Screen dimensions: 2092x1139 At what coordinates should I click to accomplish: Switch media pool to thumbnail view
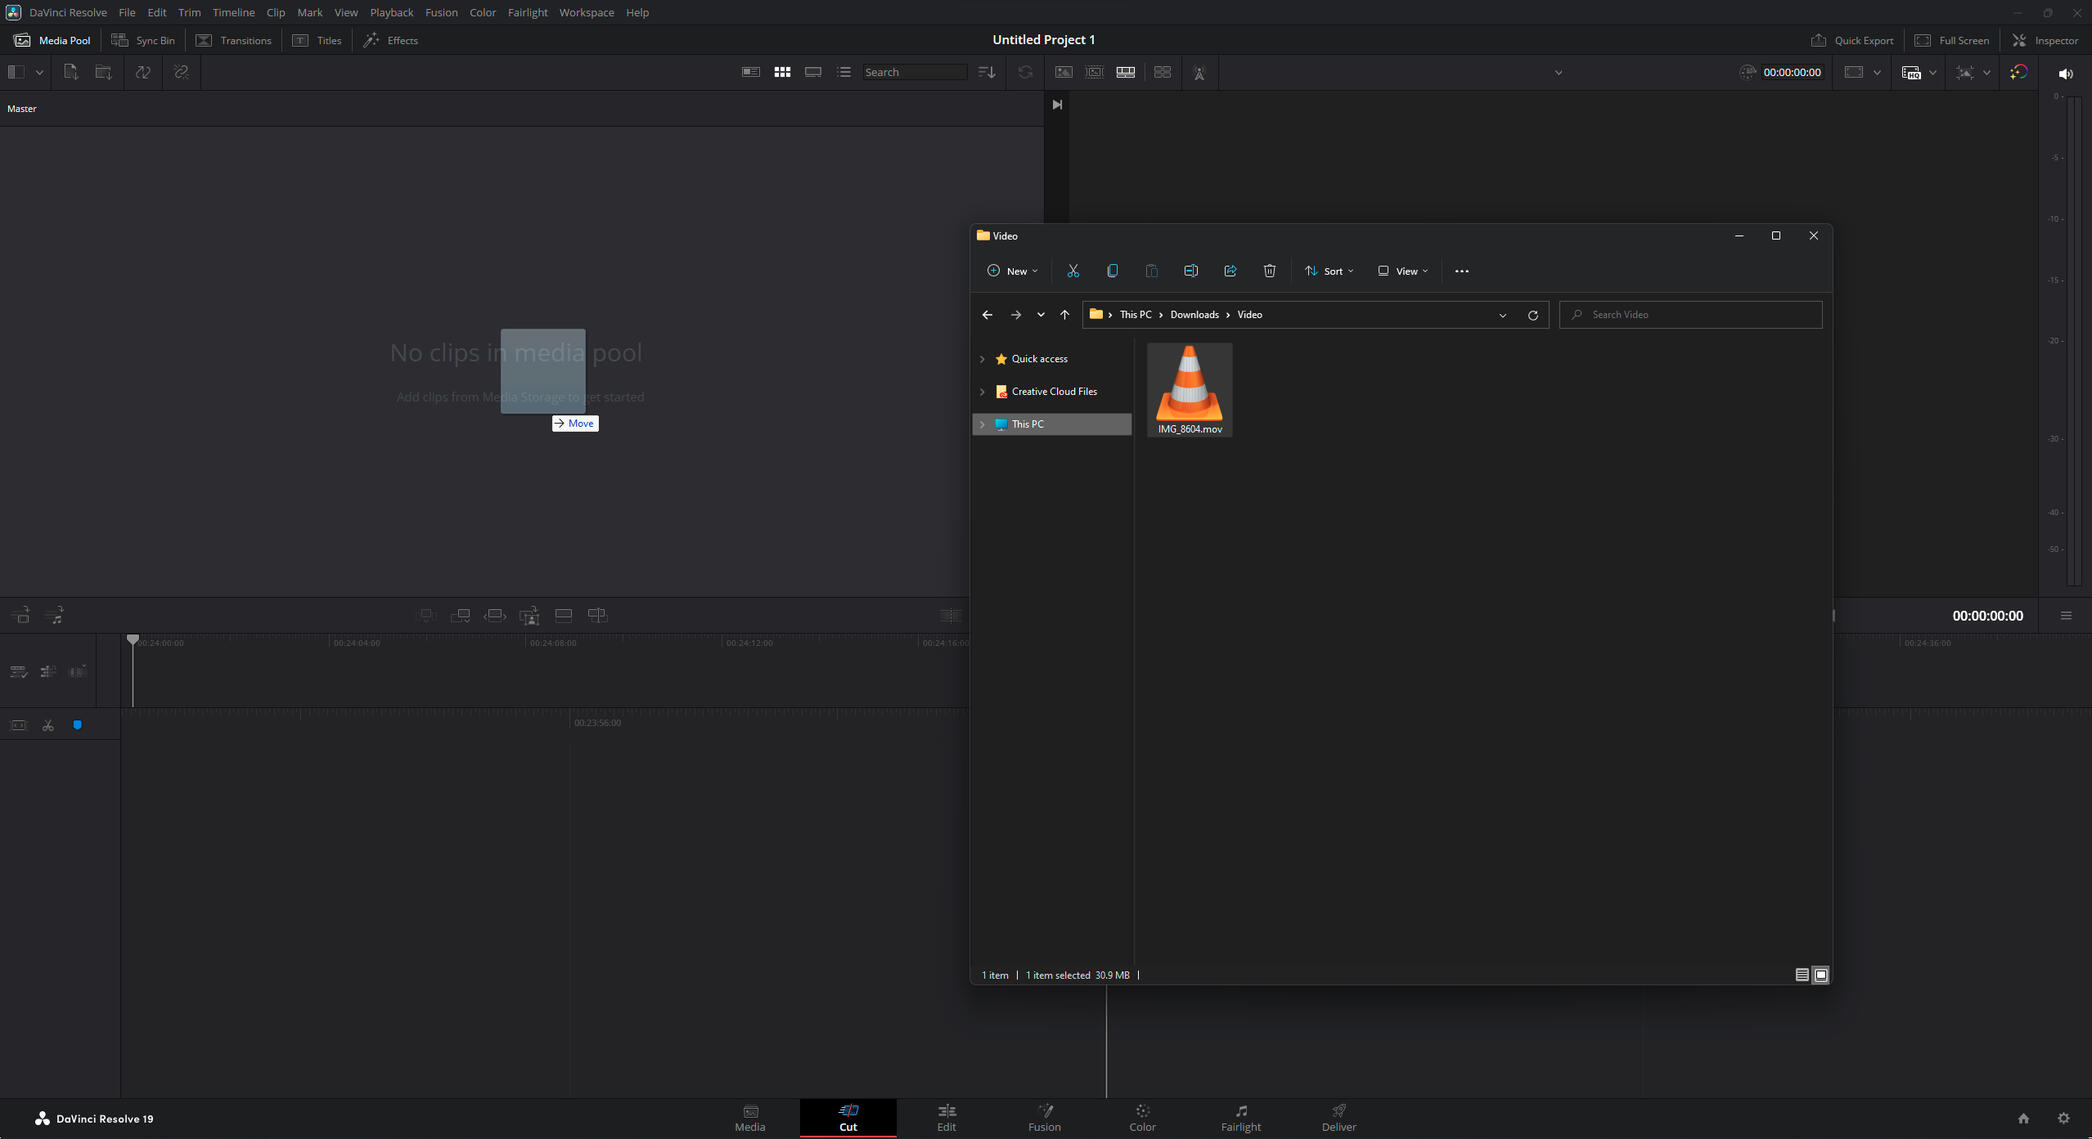[782, 72]
